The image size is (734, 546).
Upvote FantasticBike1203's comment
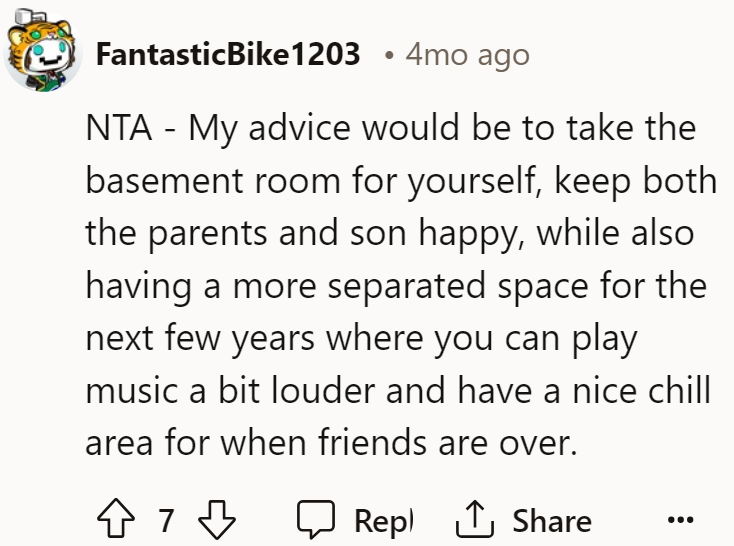116,518
